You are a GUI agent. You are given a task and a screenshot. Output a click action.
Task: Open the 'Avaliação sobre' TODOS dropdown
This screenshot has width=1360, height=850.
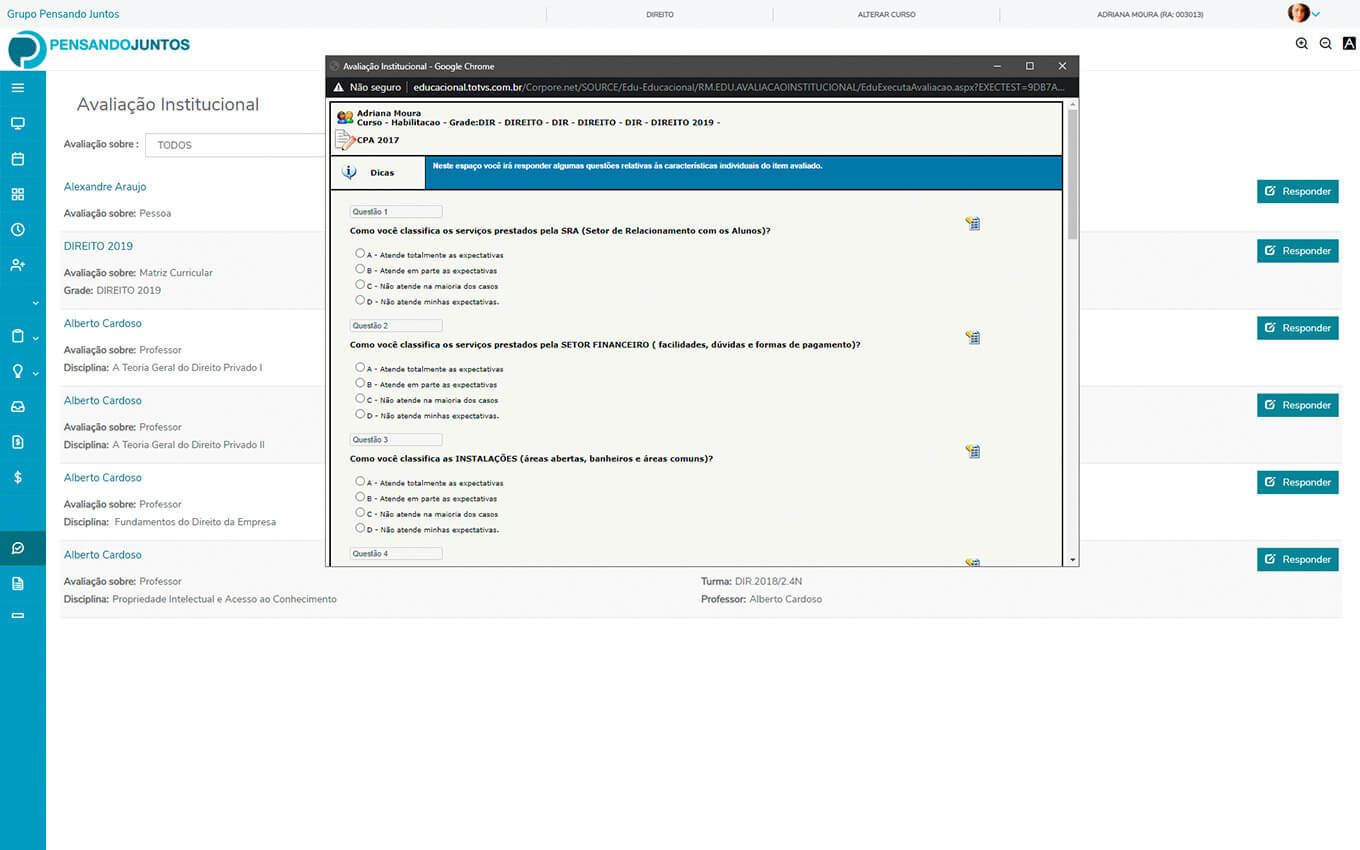(x=235, y=145)
